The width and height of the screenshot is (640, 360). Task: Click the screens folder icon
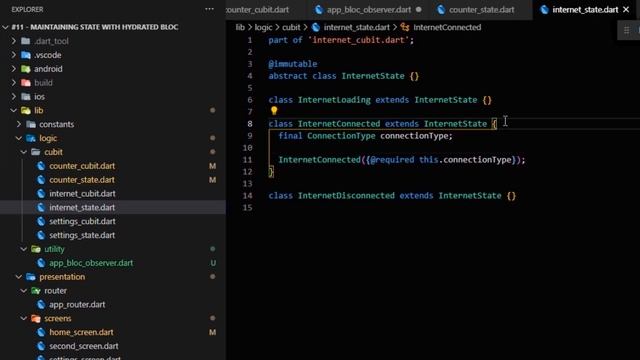(36, 318)
